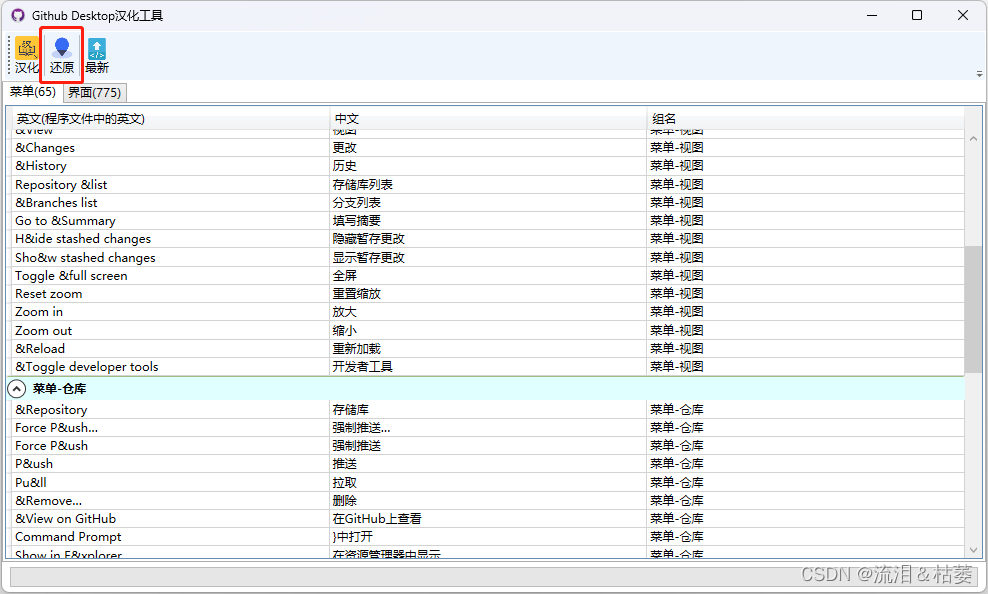
Task: Open toolbar overflow arrow at right edge
Action: click(x=979, y=73)
